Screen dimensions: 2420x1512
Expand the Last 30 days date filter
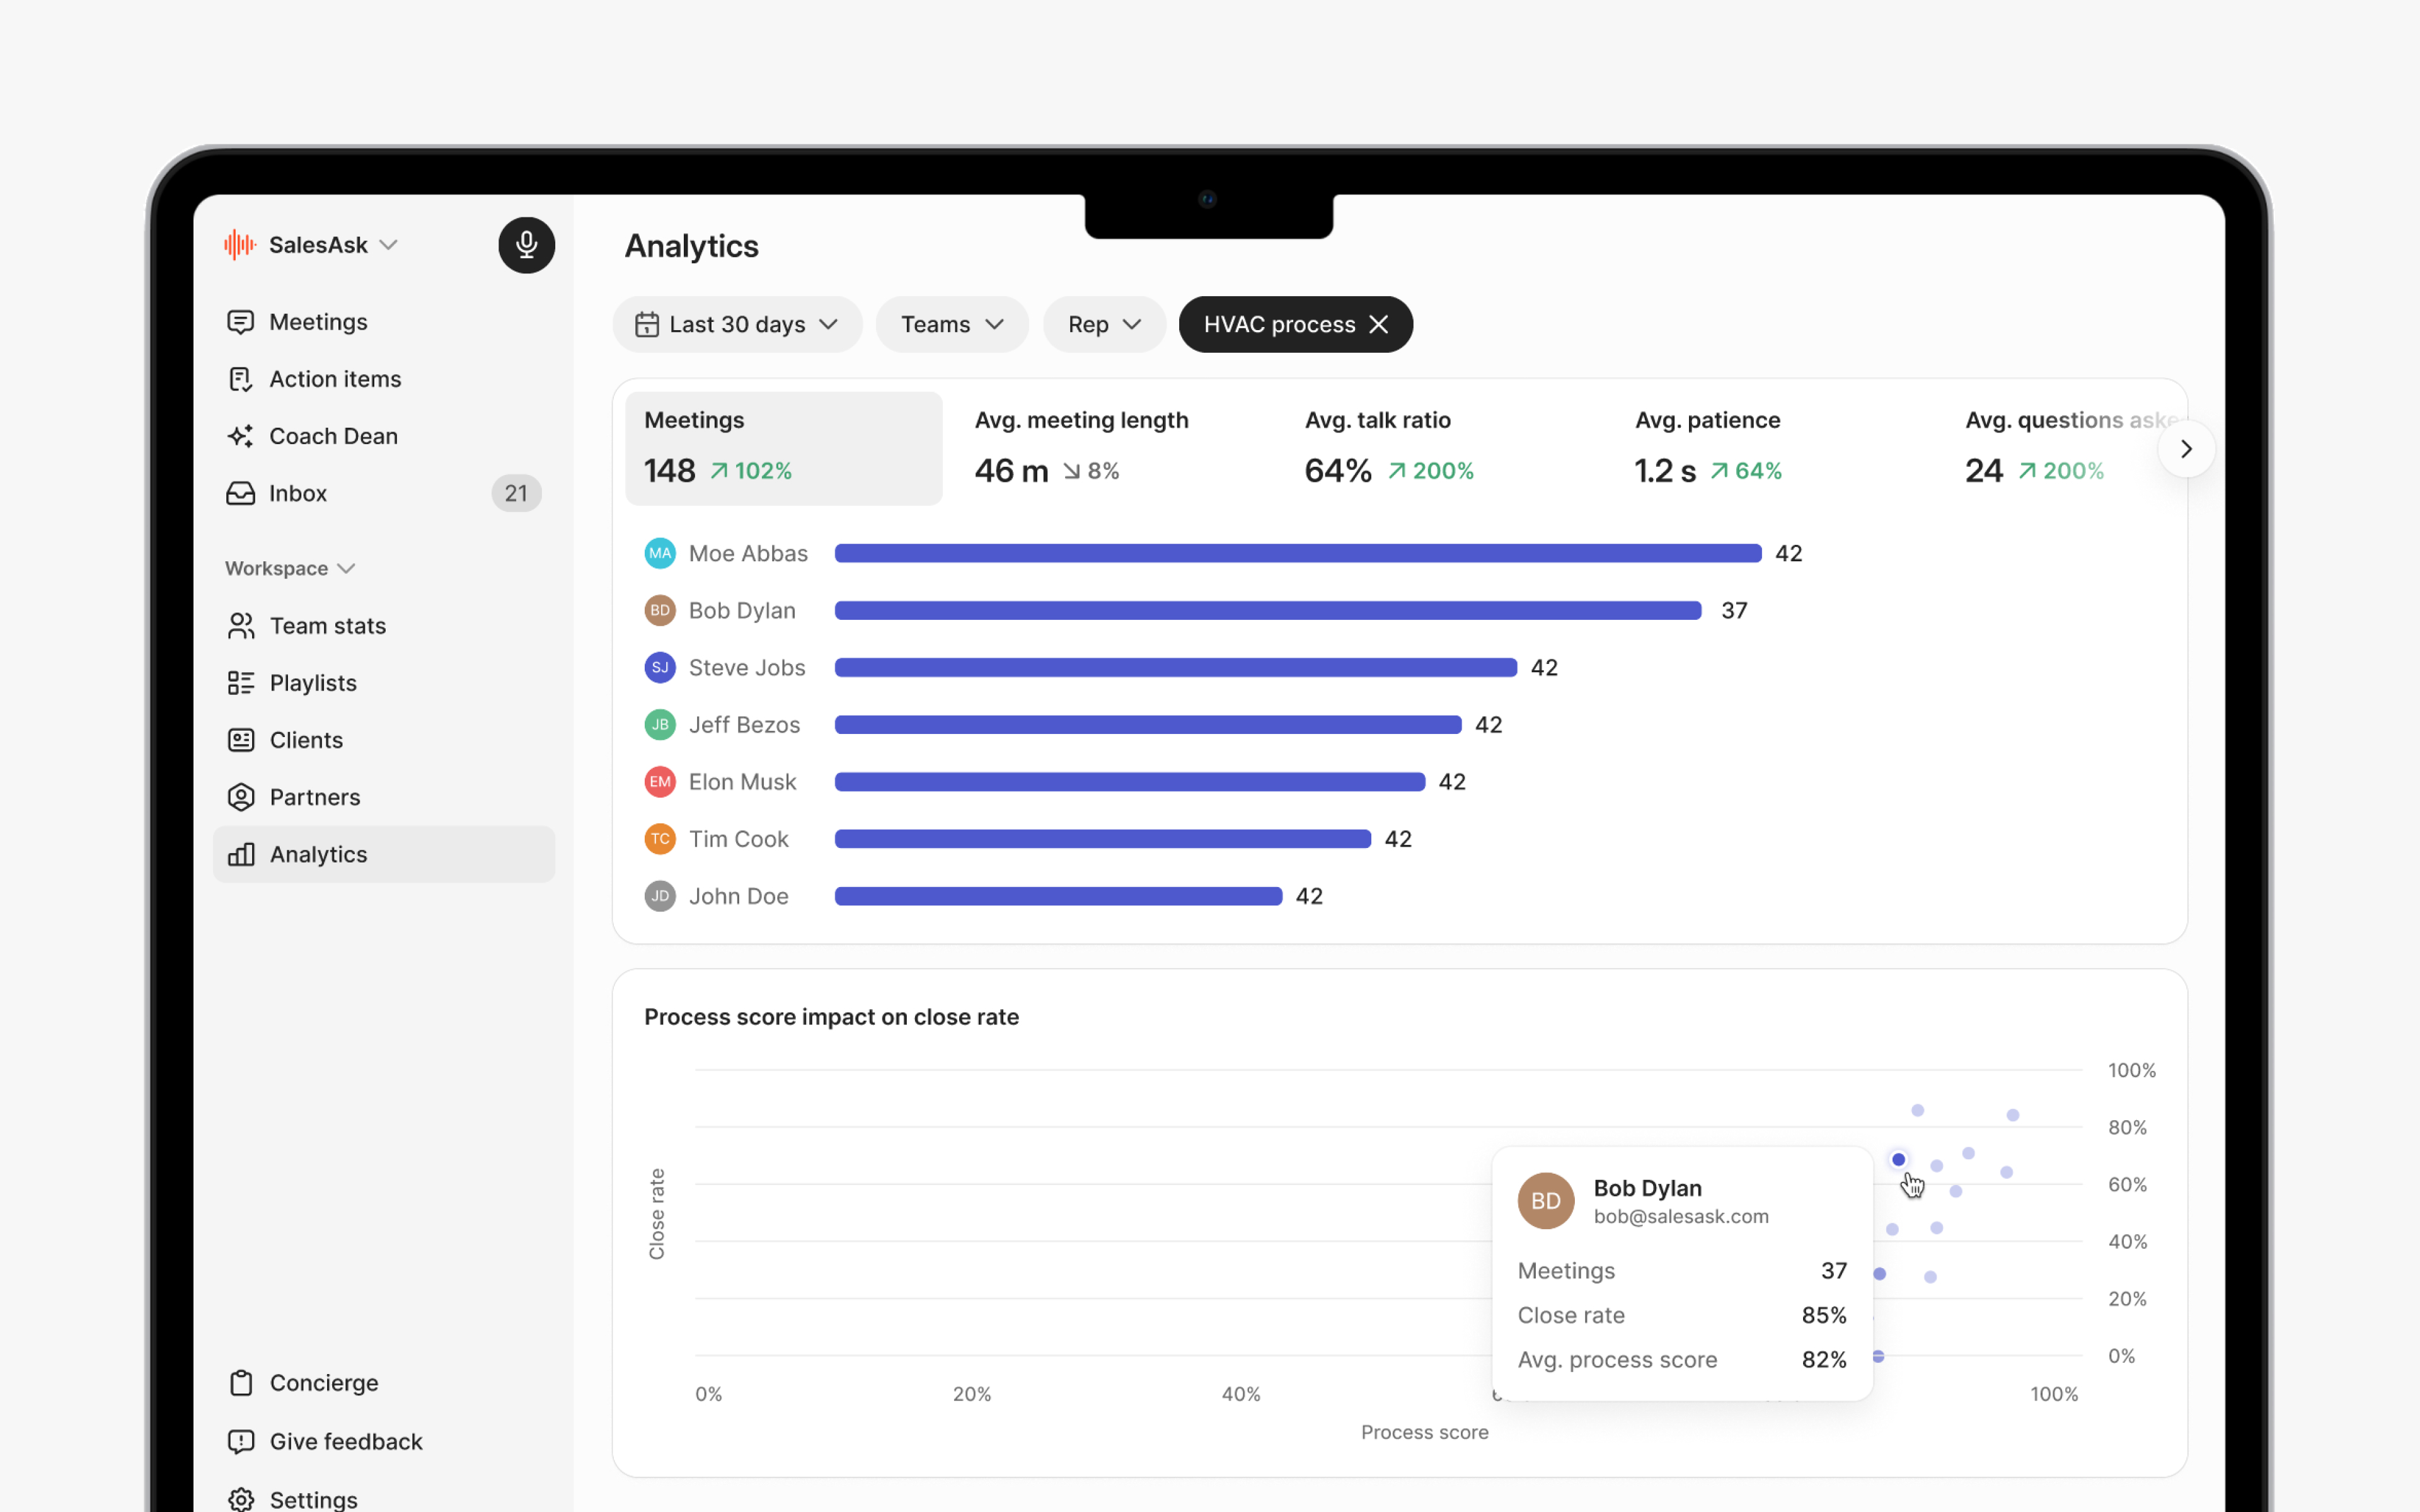click(737, 324)
